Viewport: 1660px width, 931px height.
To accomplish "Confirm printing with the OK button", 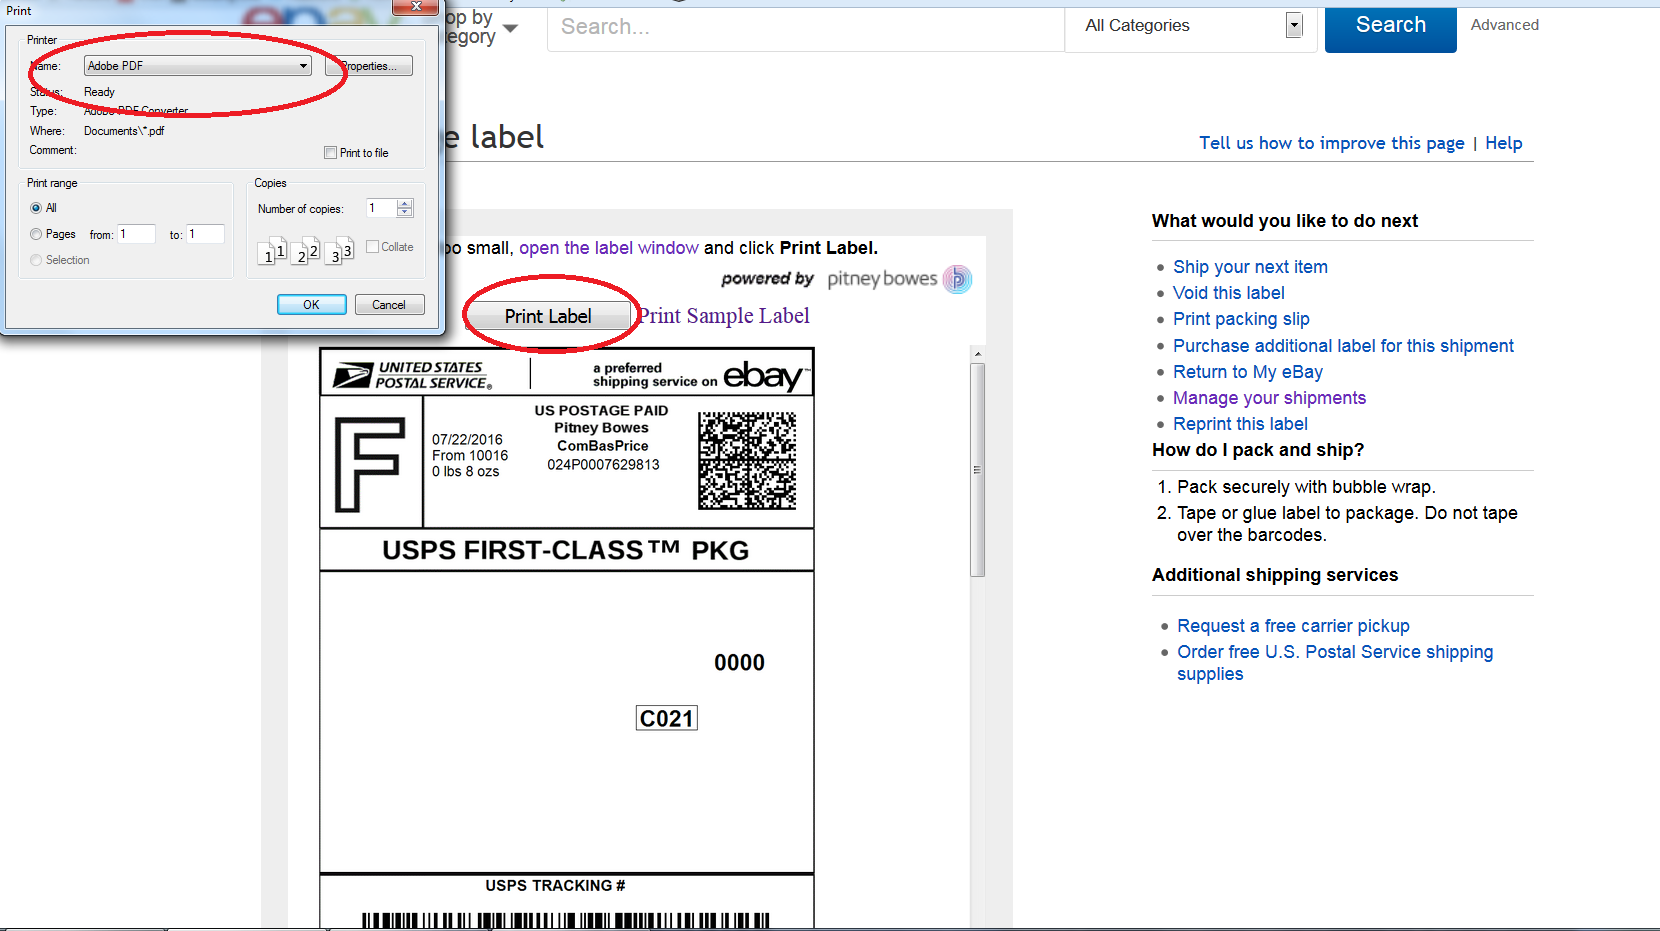I will 311,305.
